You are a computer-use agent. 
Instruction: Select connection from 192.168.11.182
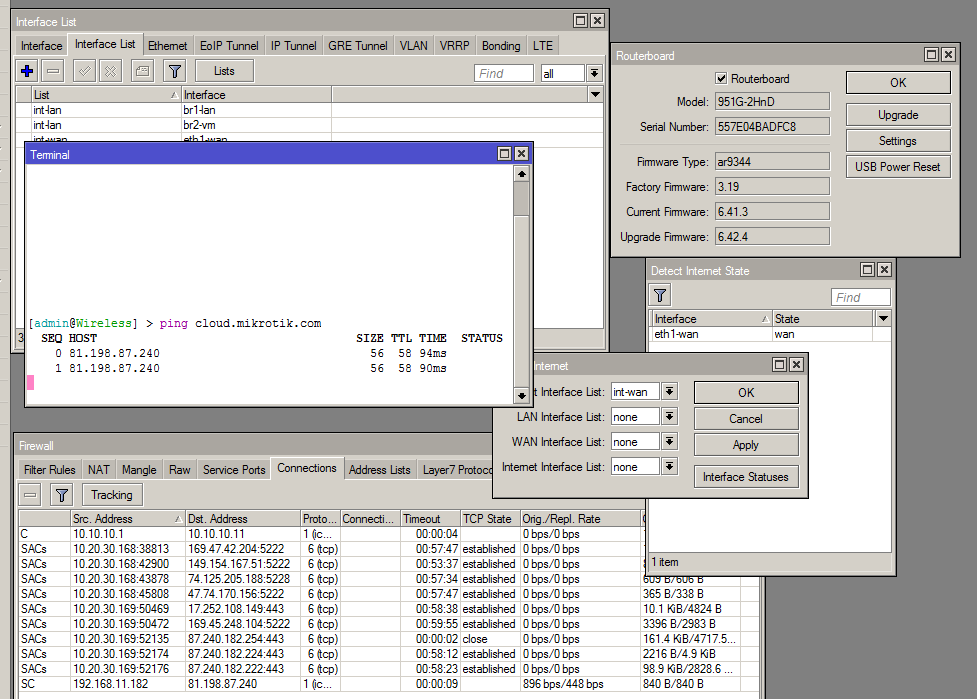pos(389,683)
